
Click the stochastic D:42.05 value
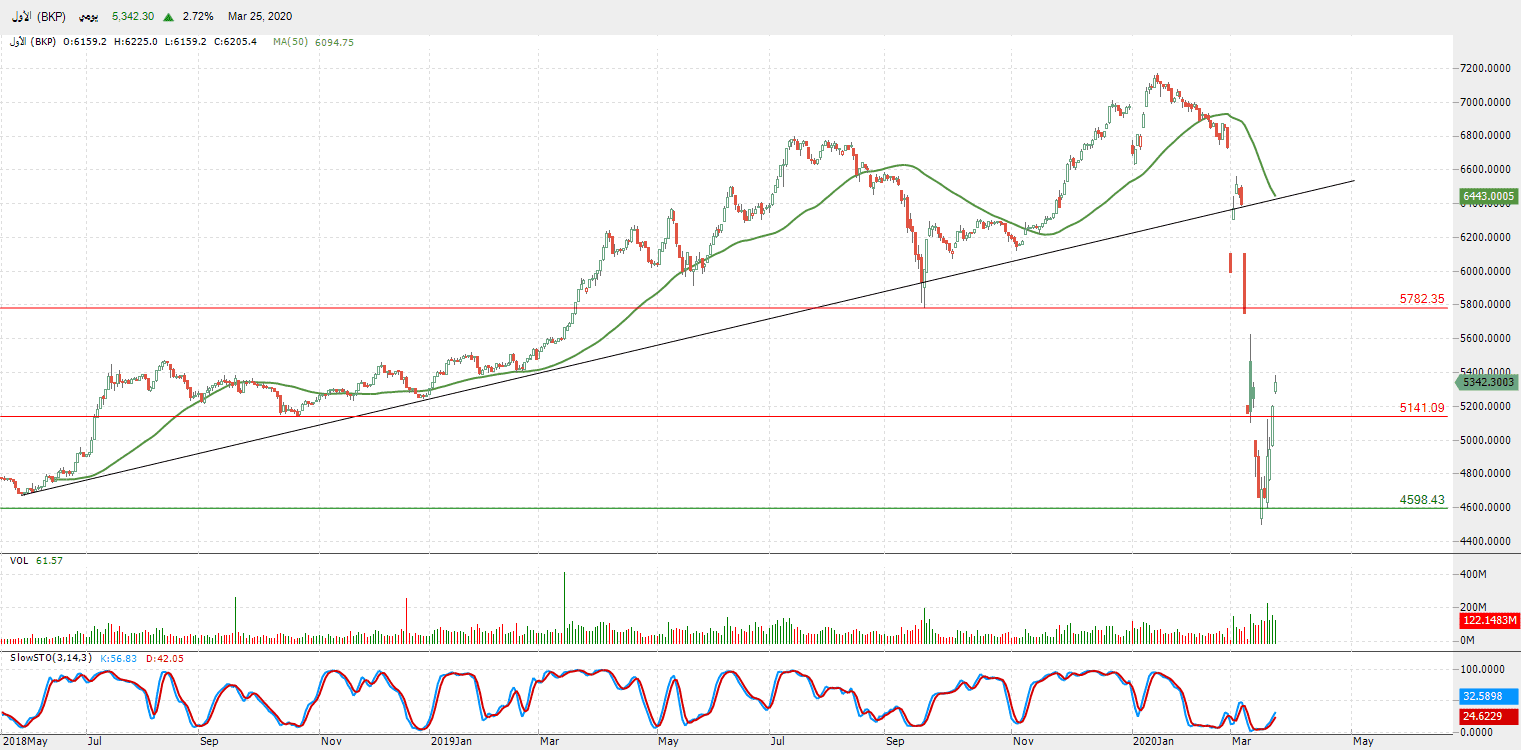click(165, 658)
